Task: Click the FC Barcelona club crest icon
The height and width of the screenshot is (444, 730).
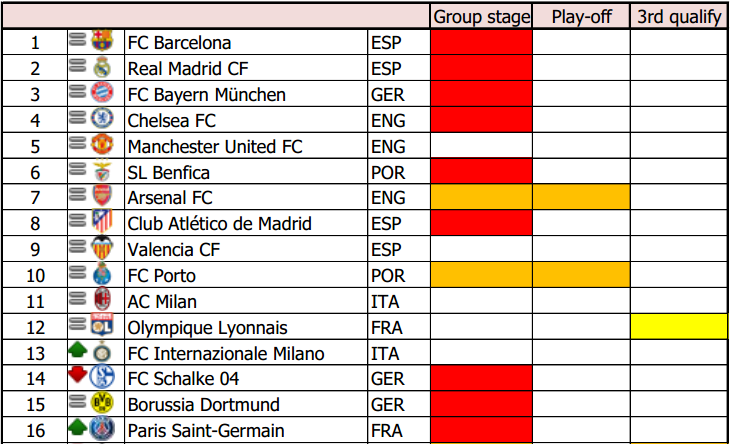Action: (103, 42)
